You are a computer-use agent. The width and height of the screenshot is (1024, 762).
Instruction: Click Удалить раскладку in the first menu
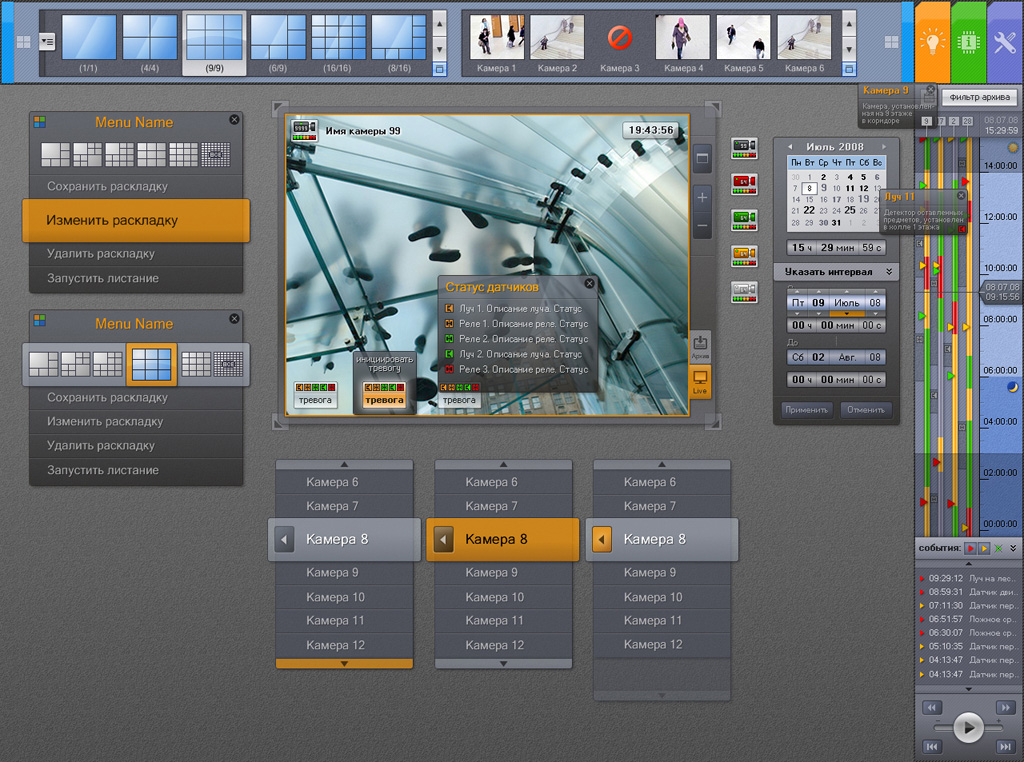click(x=136, y=254)
